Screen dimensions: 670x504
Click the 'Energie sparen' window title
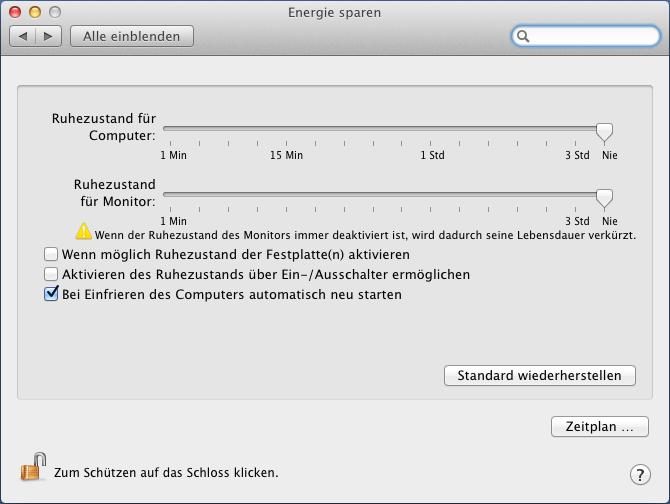tap(334, 13)
